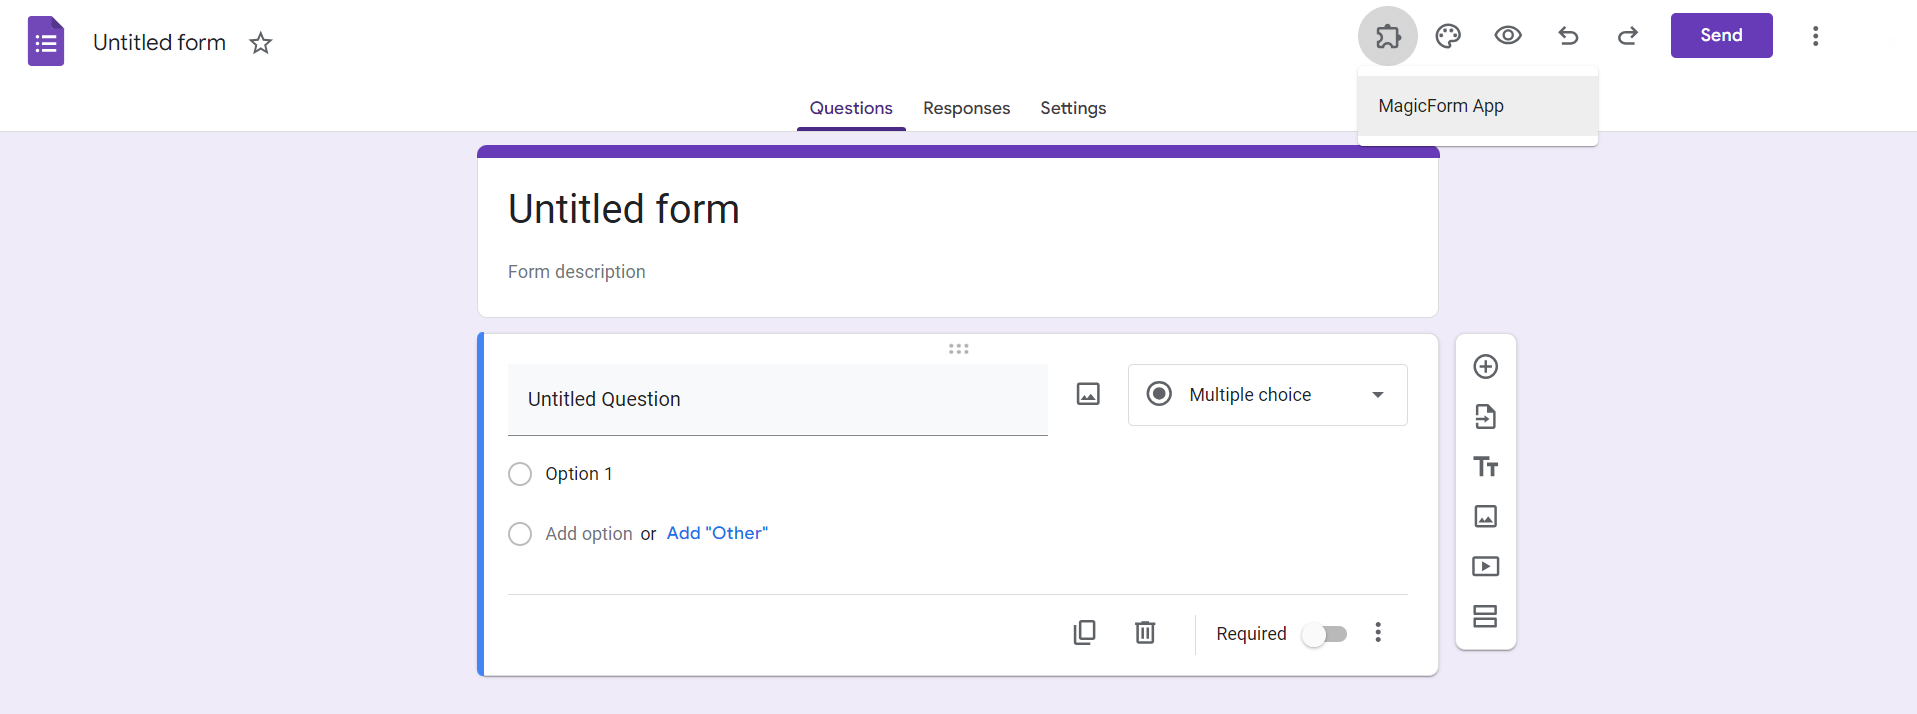Add a new question with plus icon
Screen dimensions: 1917x714
1485,367
